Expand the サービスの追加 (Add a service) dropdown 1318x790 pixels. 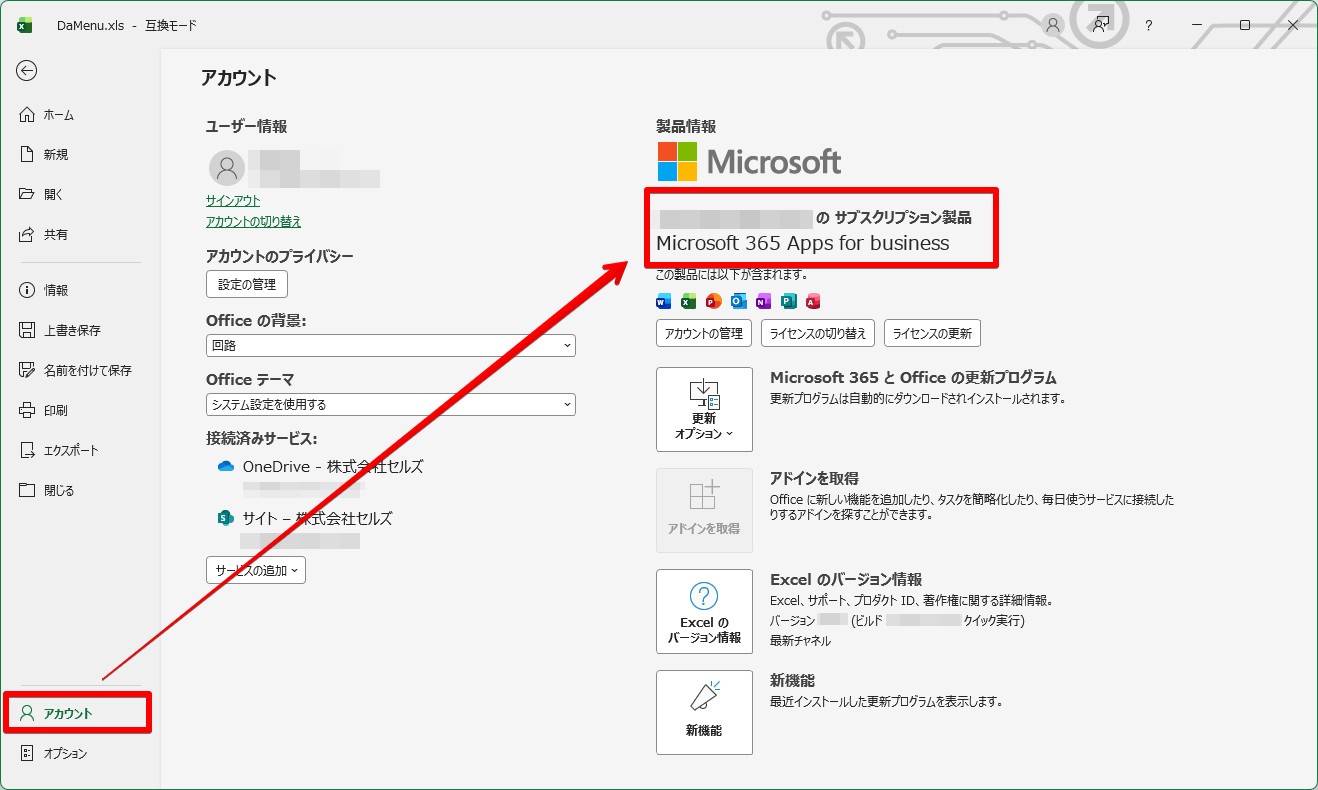coord(256,570)
